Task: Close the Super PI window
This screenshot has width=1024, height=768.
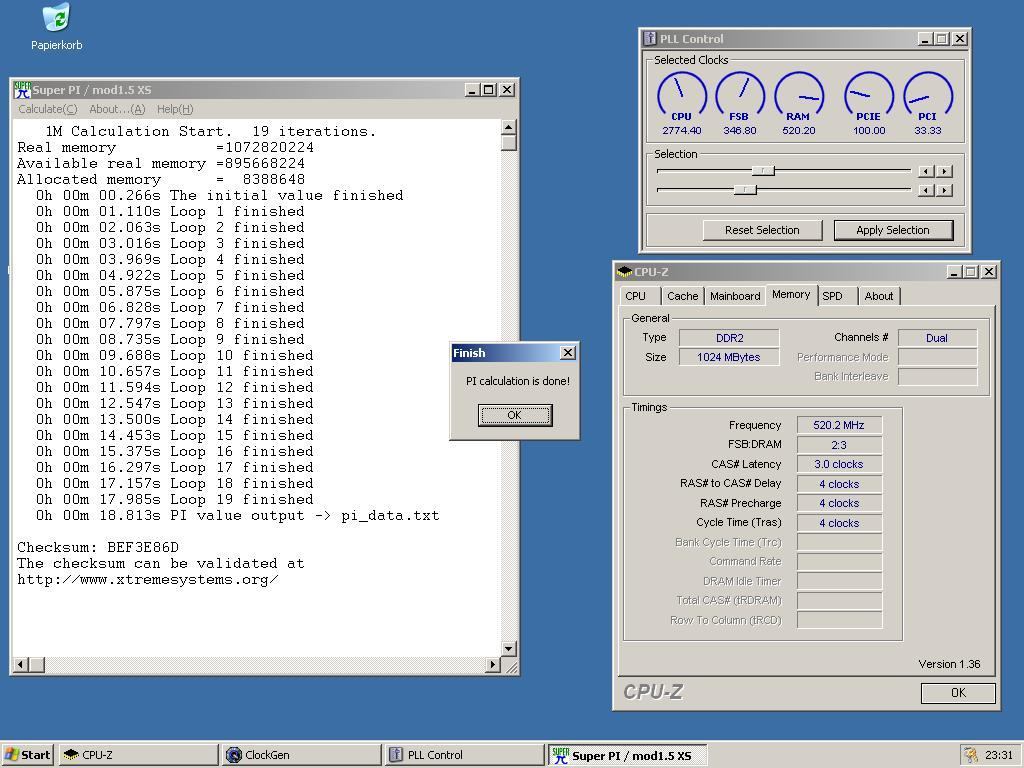Action: 507,89
